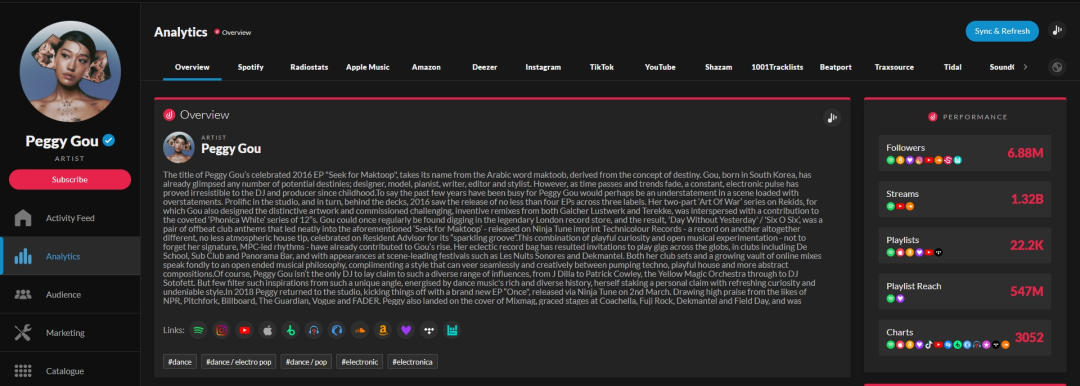Open the Instagram link icon
1080x386 pixels.
pyautogui.click(x=221, y=330)
